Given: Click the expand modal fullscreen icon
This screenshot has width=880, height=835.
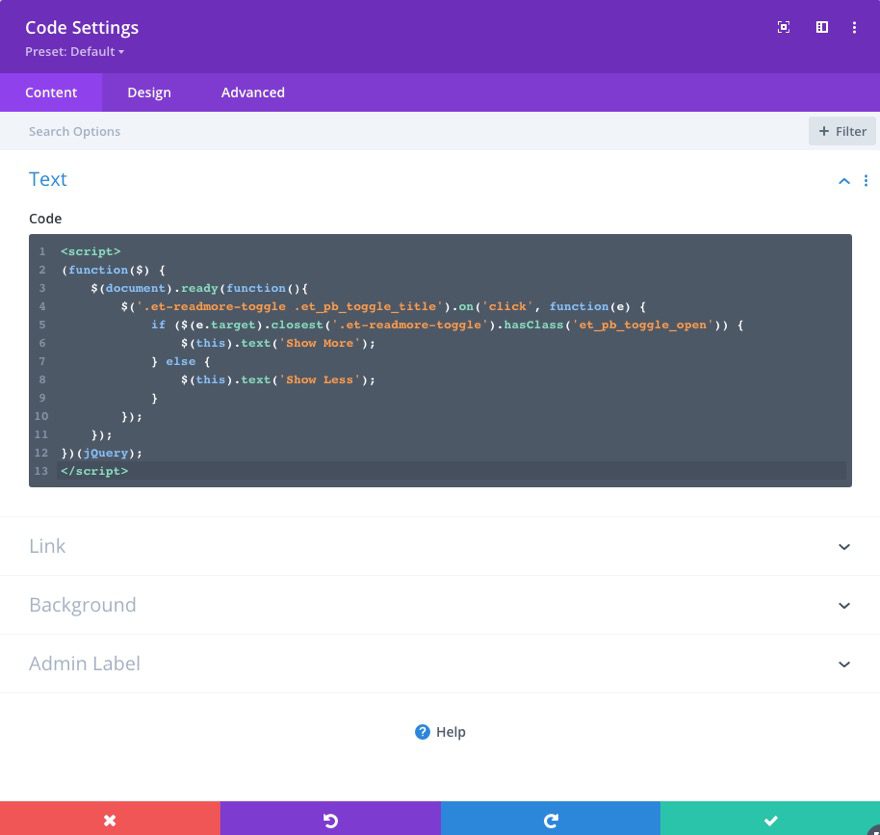Looking at the screenshot, I should [783, 27].
